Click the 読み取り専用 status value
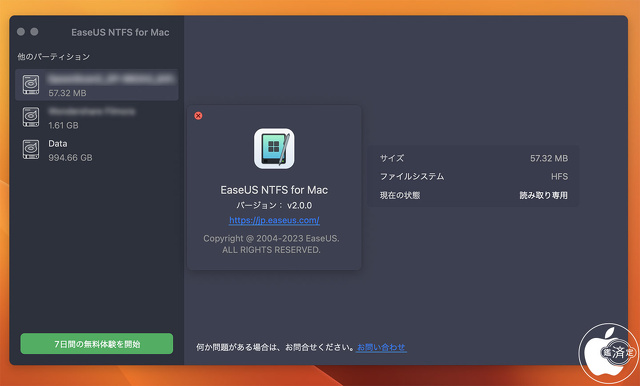The height and width of the screenshot is (386, 640). tap(544, 195)
